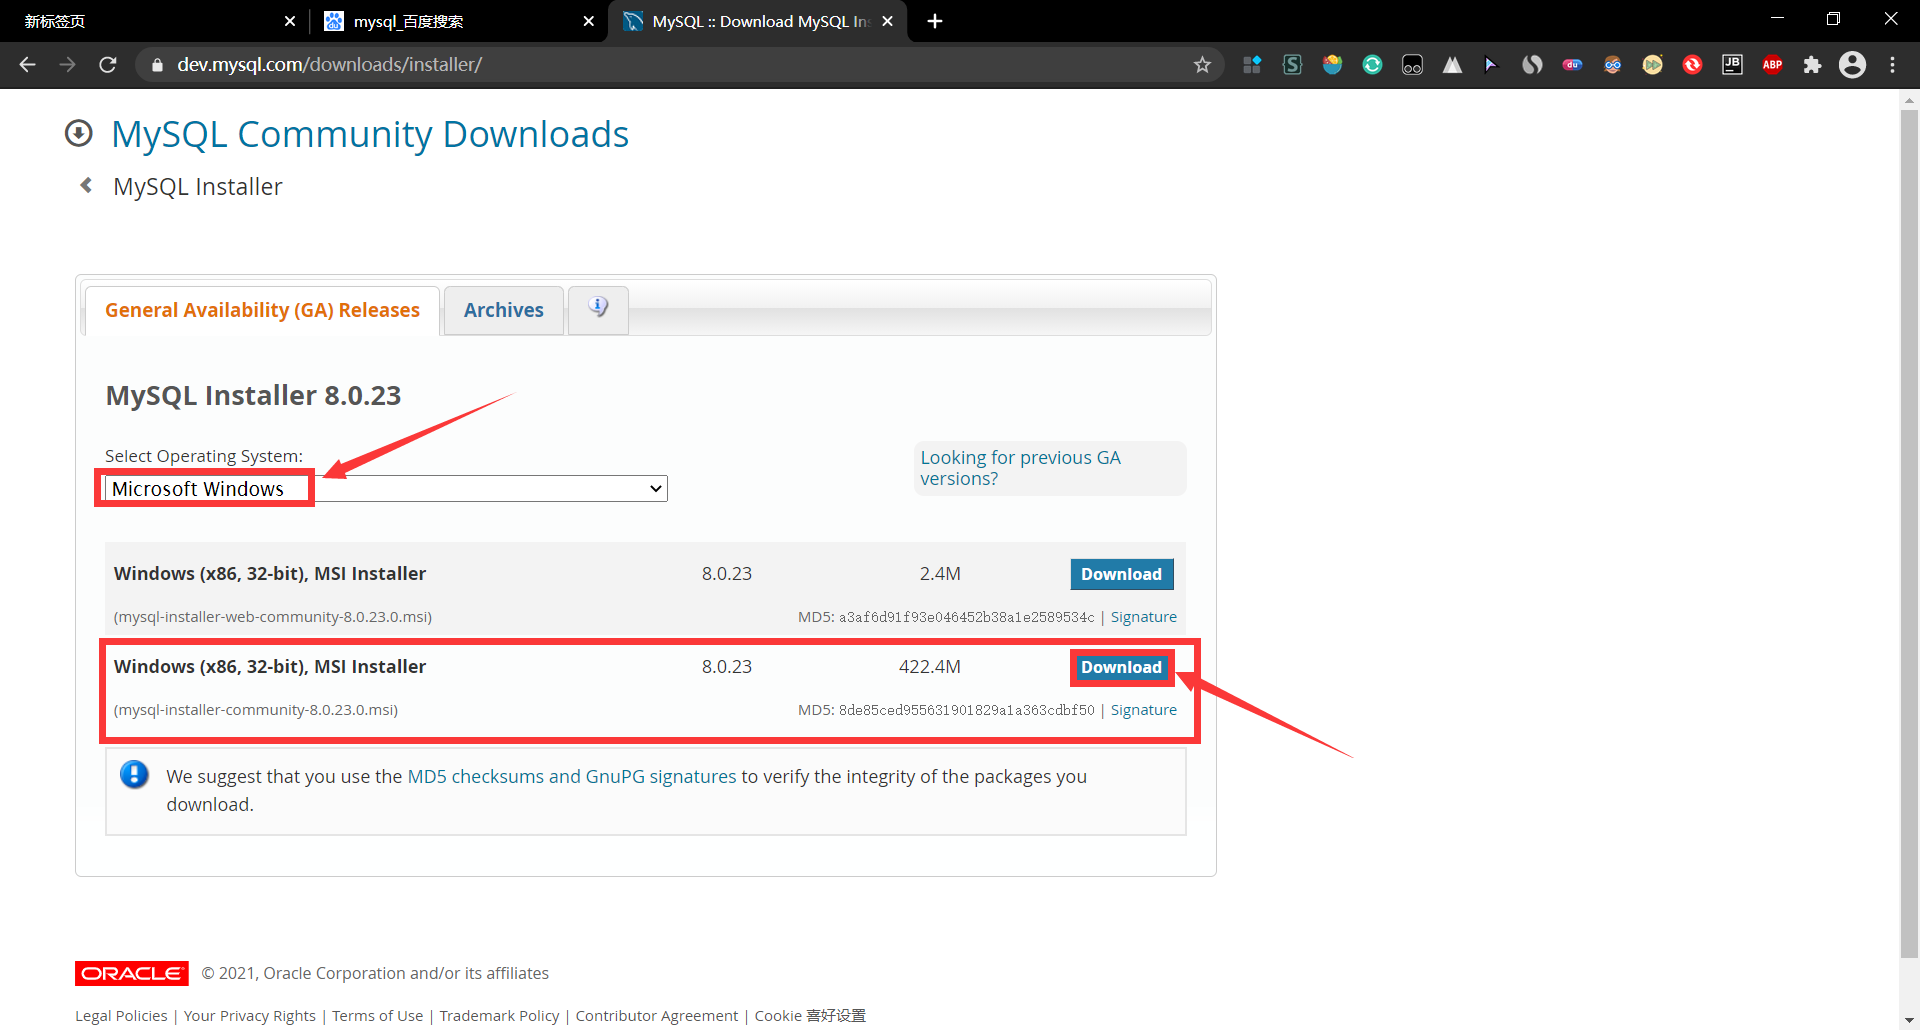Viewport: 1920px width, 1030px height.
Task: Open the grey swirl S extension
Action: (1532, 65)
